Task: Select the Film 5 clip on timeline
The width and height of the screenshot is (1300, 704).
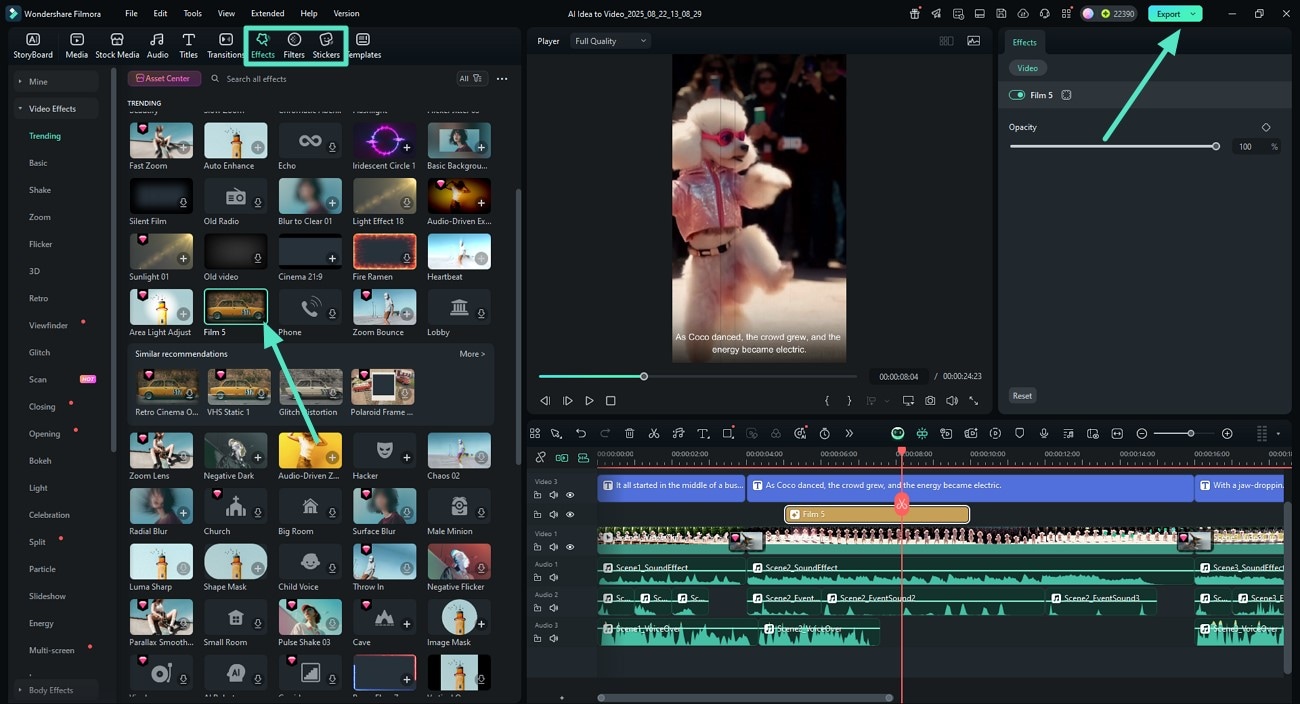Action: tap(876, 514)
